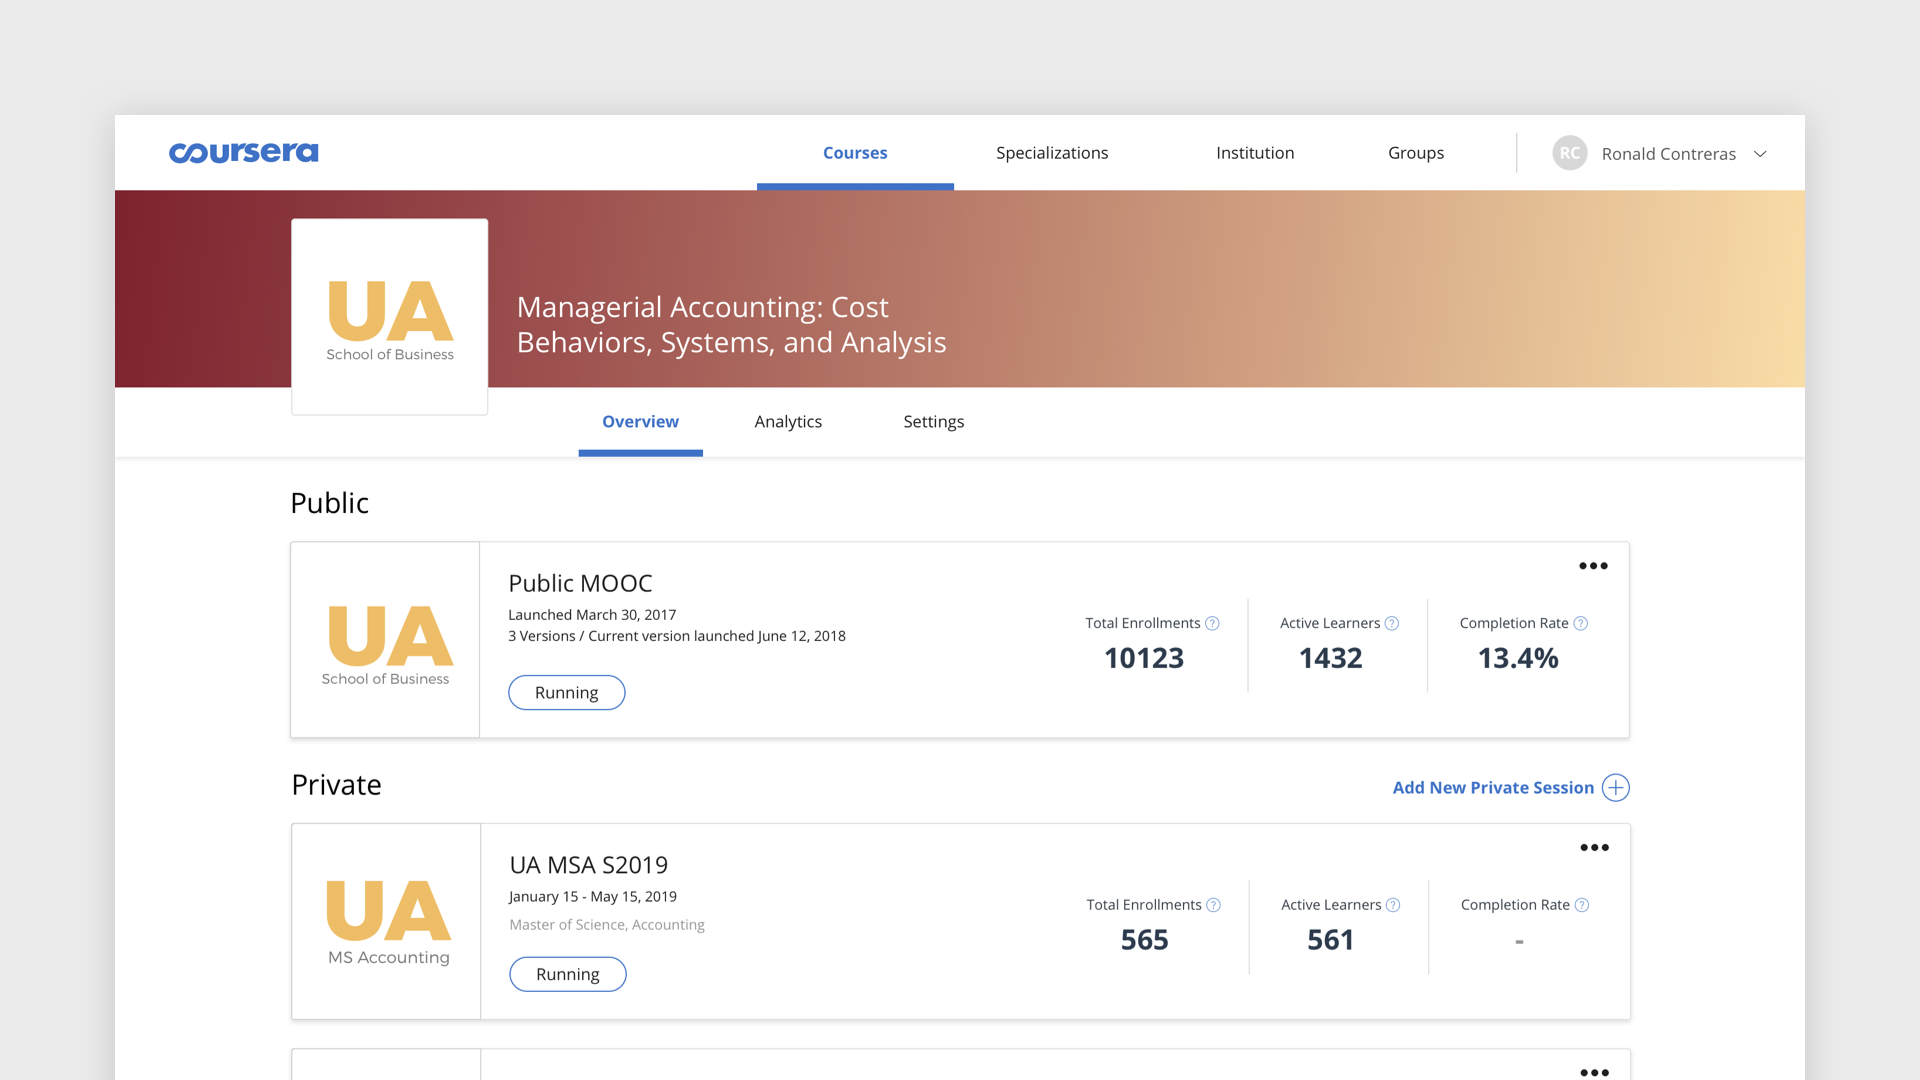Click the Ronald Contreras user name

(x=1668, y=154)
